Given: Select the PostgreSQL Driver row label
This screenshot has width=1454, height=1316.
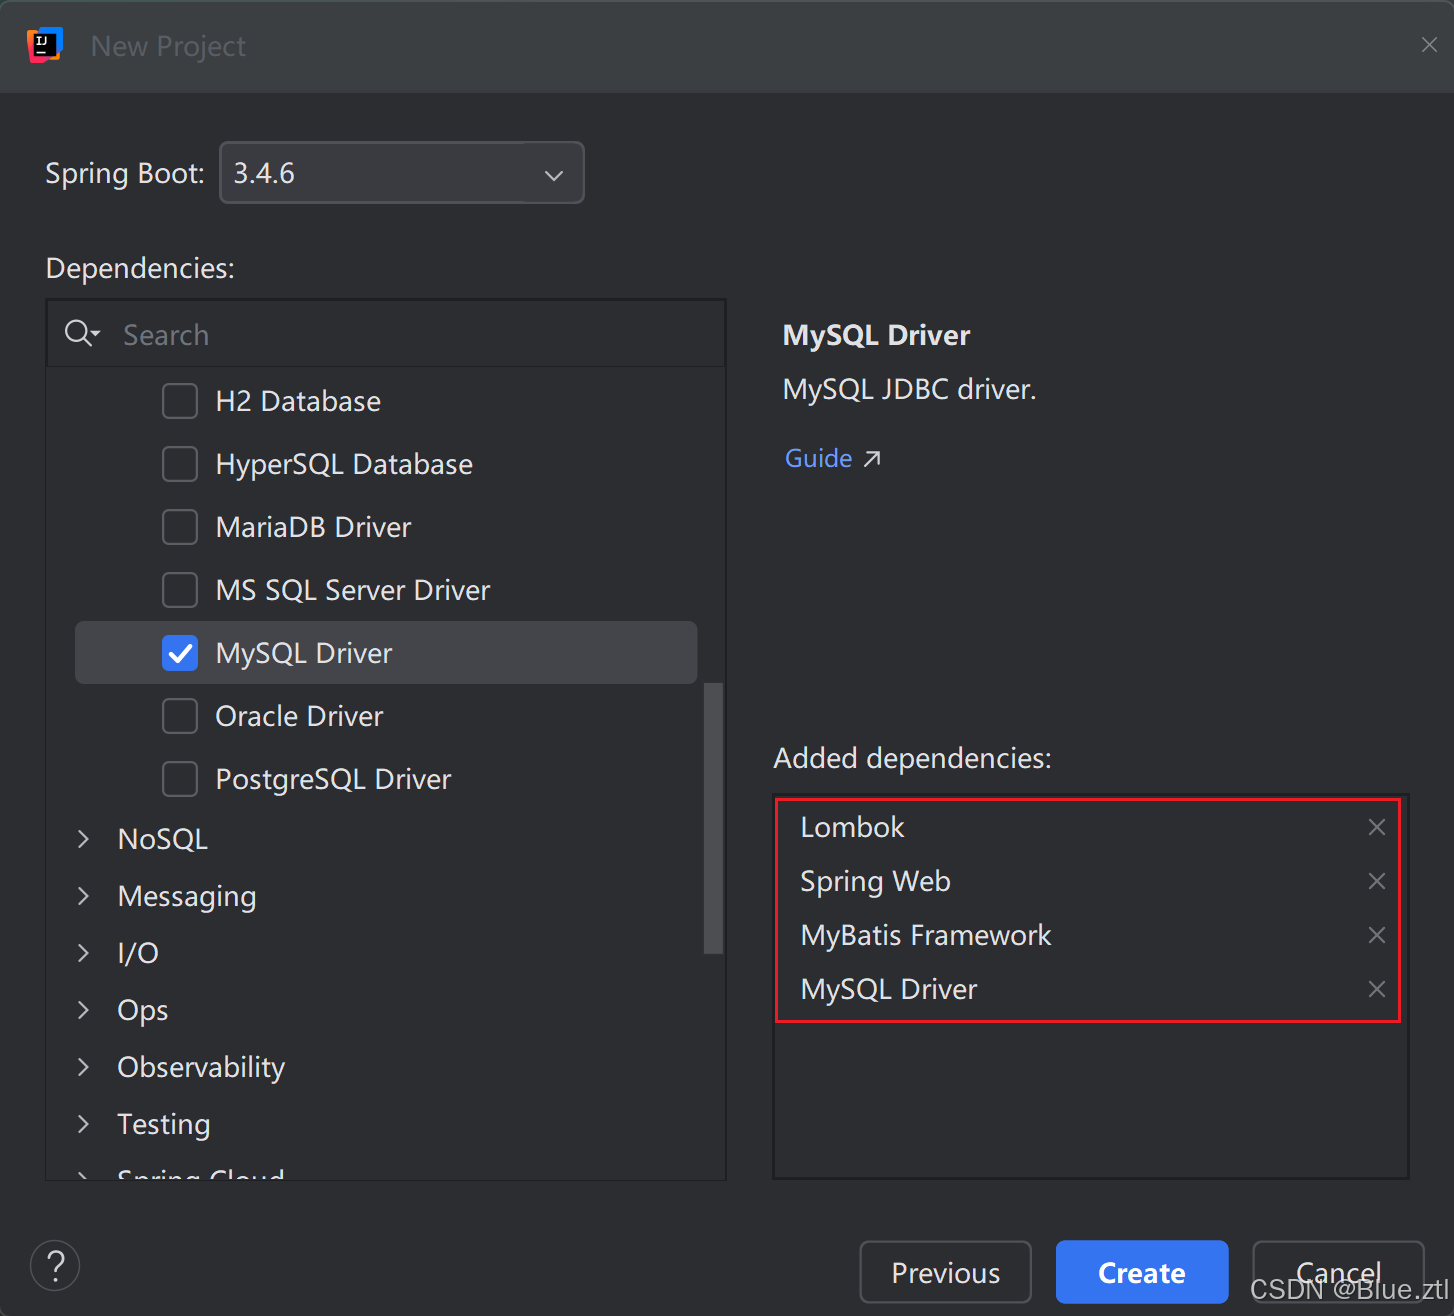Looking at the screenshot, I should pos(333,779).
